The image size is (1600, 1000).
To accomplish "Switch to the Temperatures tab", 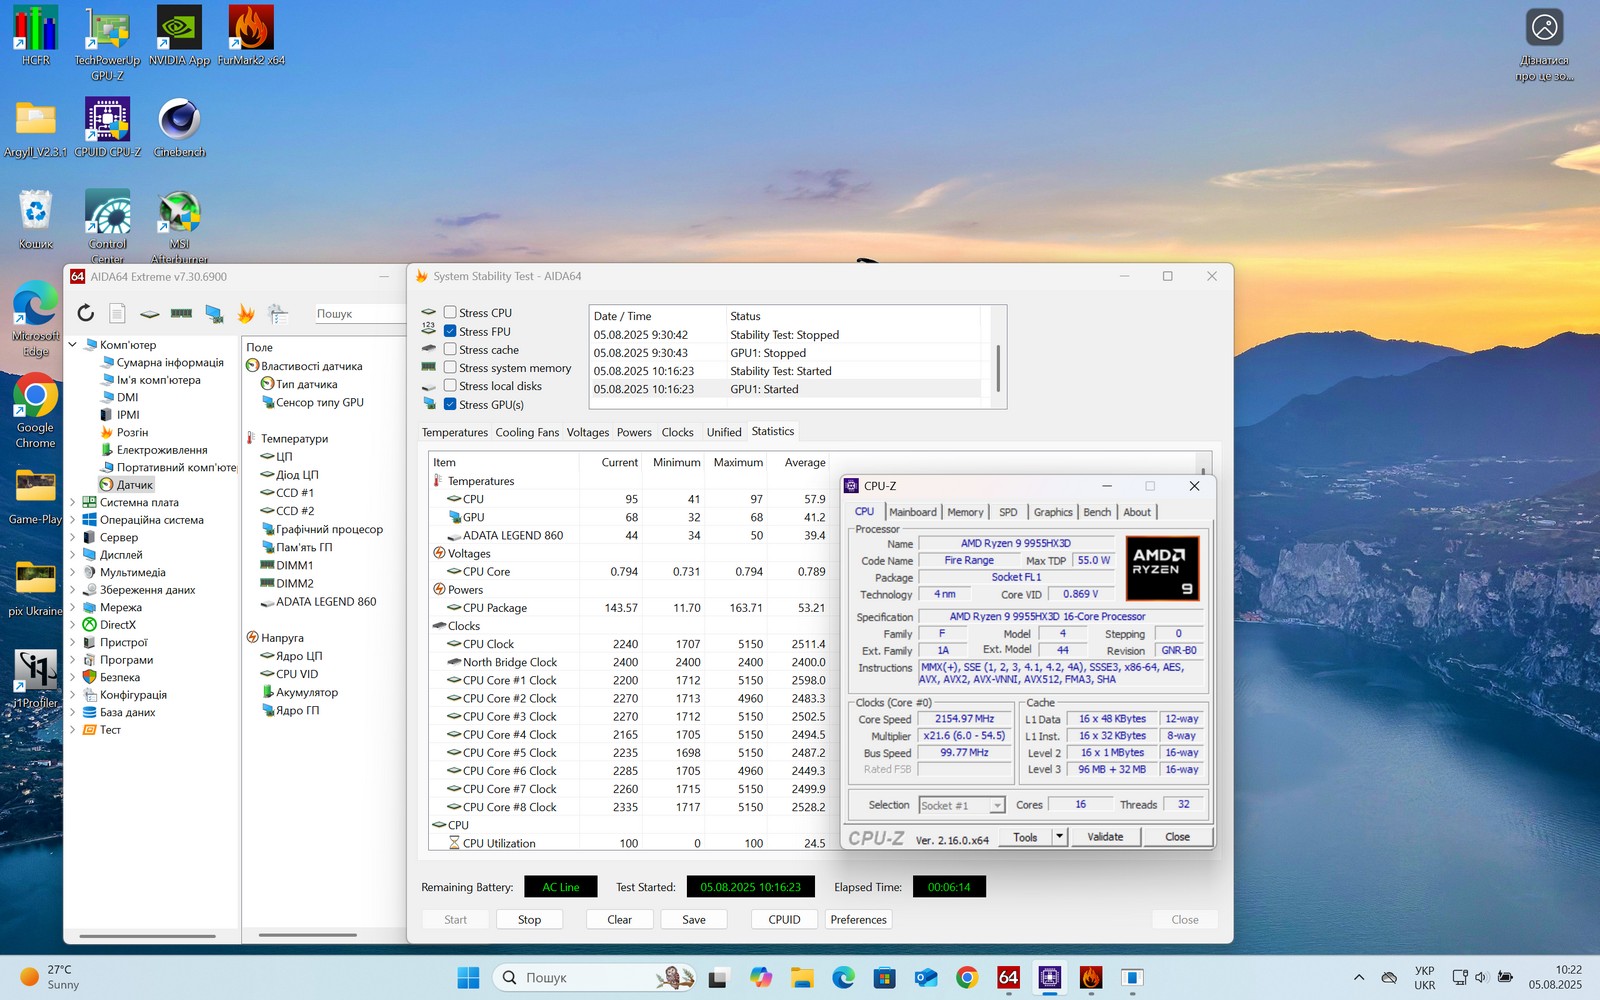I will [x=455, y=432].
